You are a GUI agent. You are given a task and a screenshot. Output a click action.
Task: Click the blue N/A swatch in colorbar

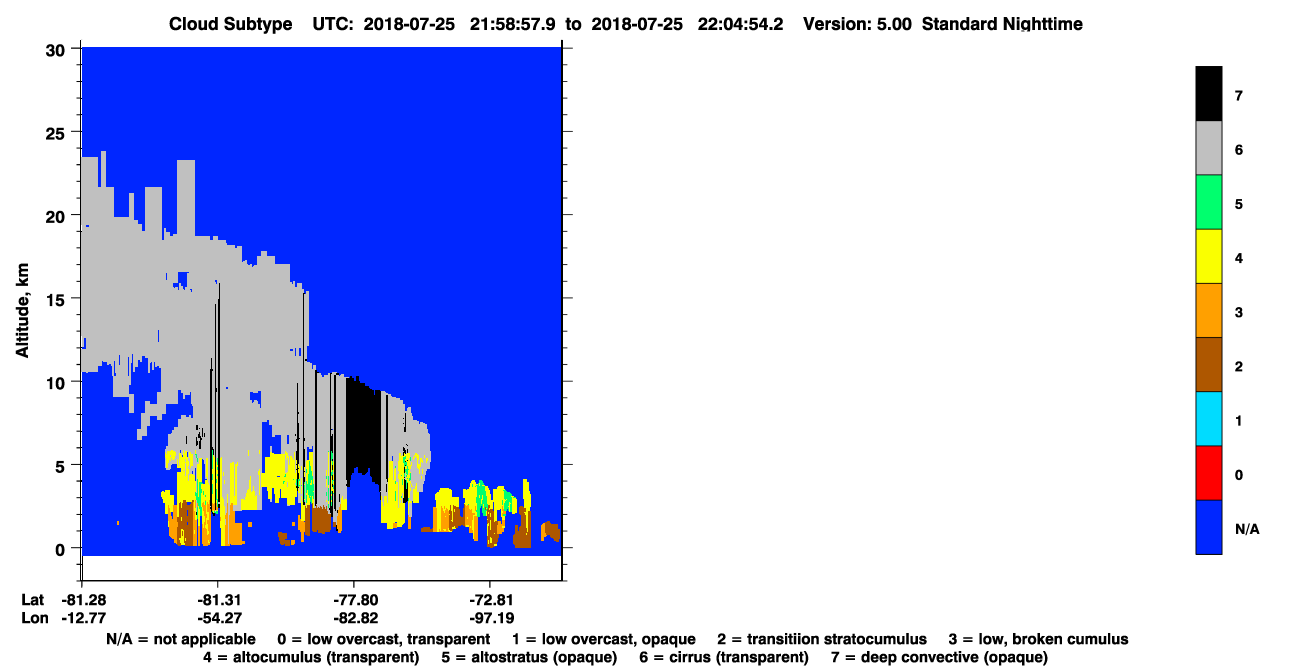(1208, 526)
